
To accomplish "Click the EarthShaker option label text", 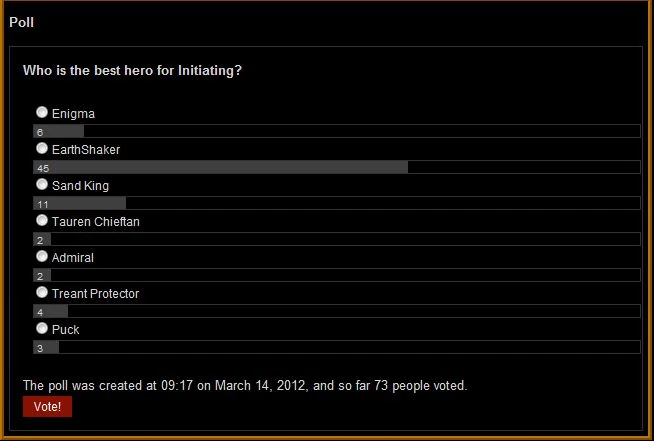I will [x=86, y=150].
